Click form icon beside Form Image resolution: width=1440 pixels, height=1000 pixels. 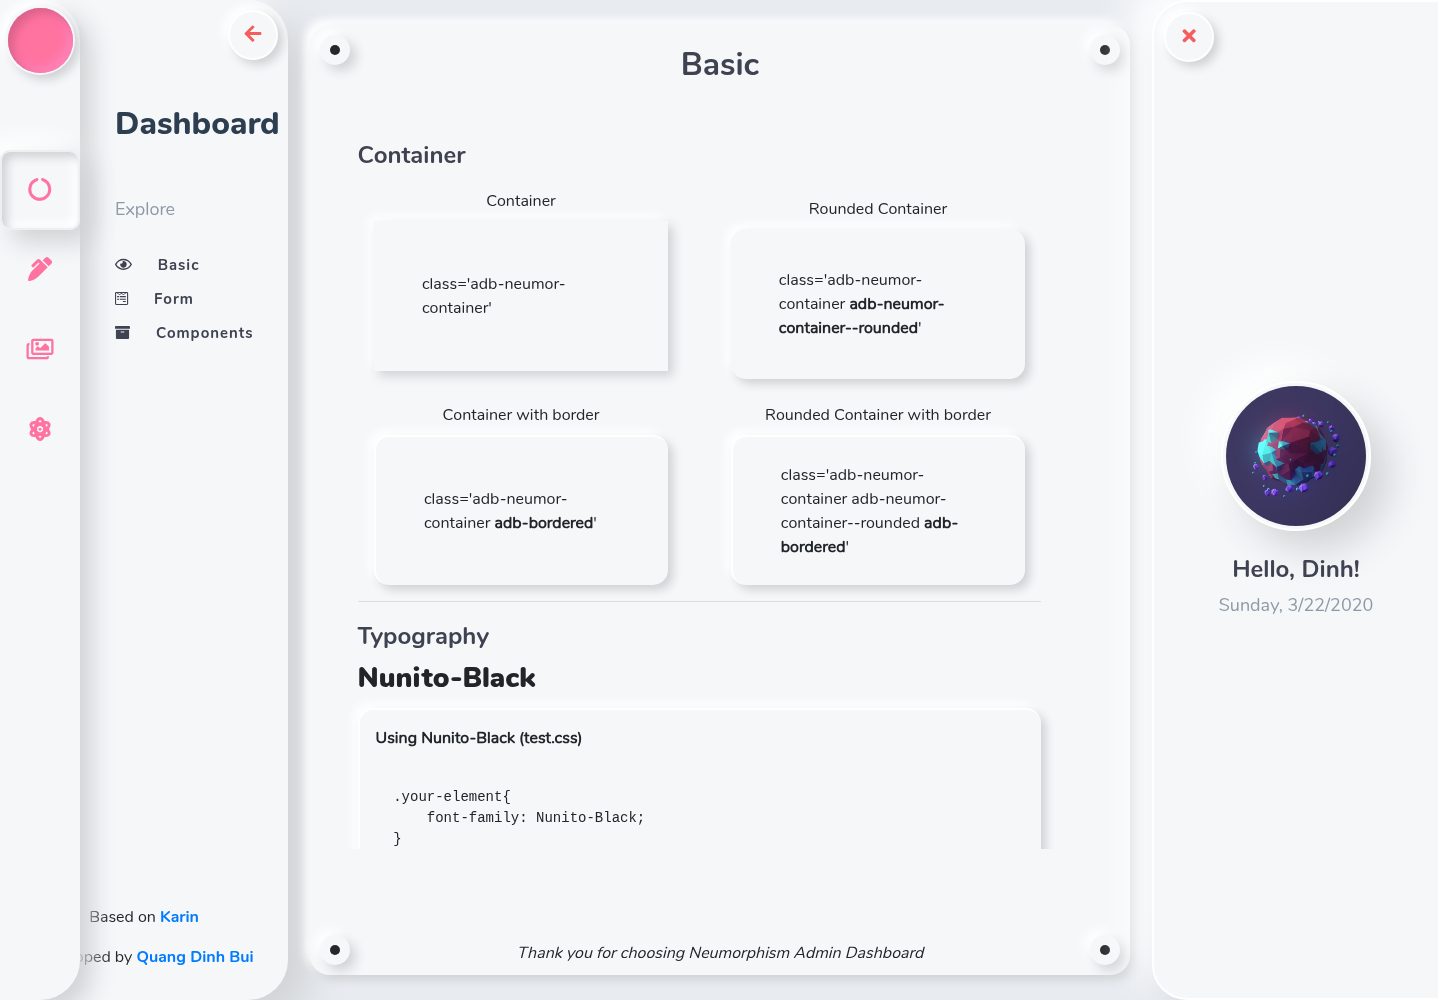(x=122, y=299)
